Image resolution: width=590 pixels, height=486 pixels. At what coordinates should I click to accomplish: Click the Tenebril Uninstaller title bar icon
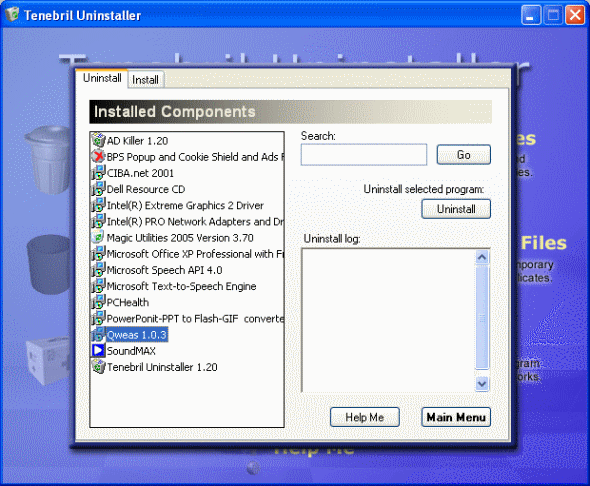[x=12, y=14]
